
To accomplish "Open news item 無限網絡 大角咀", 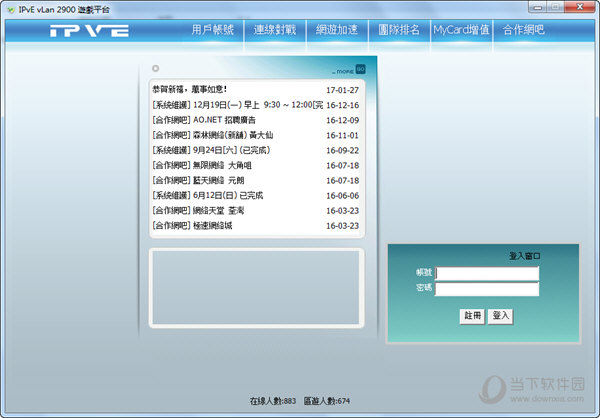I will point(202,165).
